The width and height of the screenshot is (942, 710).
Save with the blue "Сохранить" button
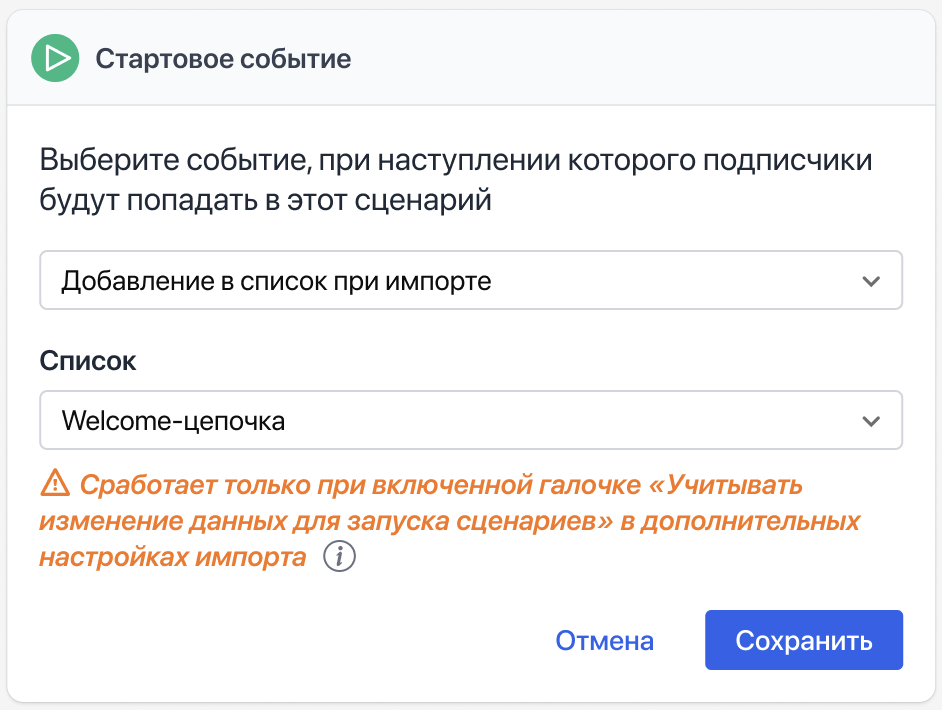[x=803, y=641]
